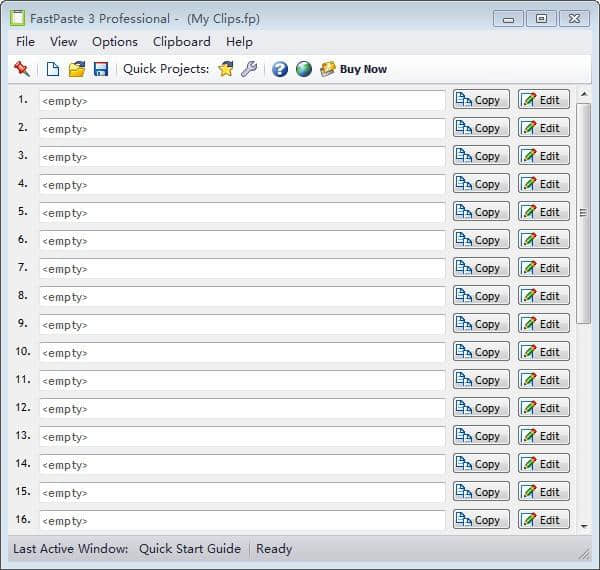Click the globe website icon
600x570 pixels.
(x=303, y=69)
